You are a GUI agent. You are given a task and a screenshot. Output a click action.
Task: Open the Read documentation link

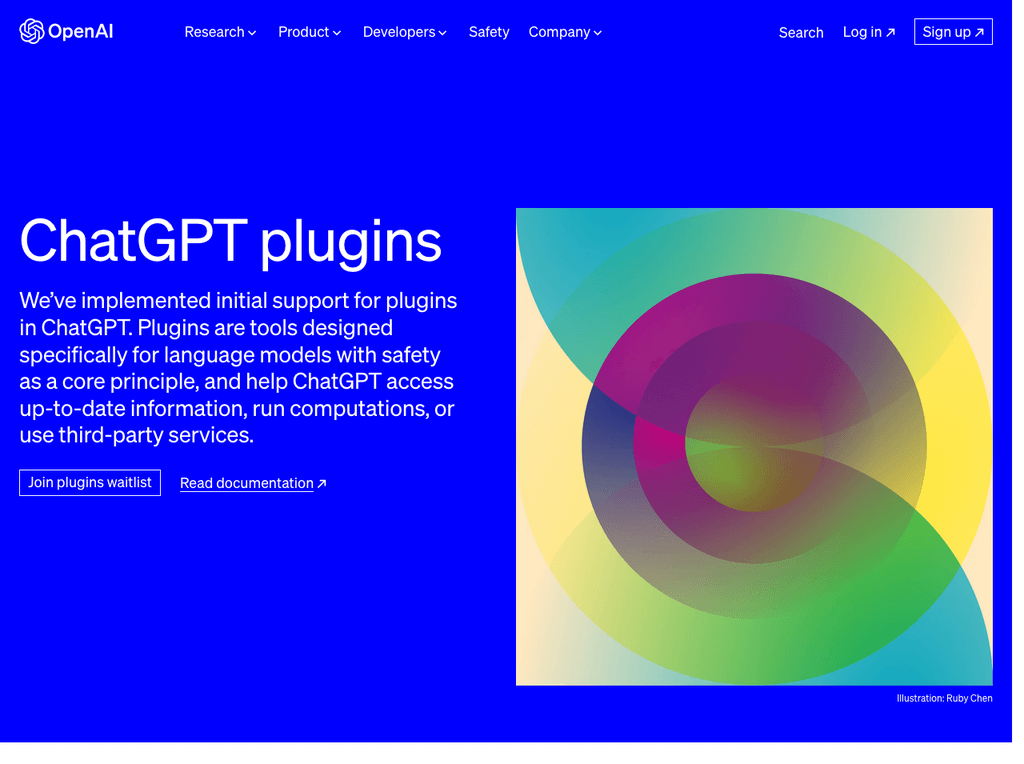point(246,482)
